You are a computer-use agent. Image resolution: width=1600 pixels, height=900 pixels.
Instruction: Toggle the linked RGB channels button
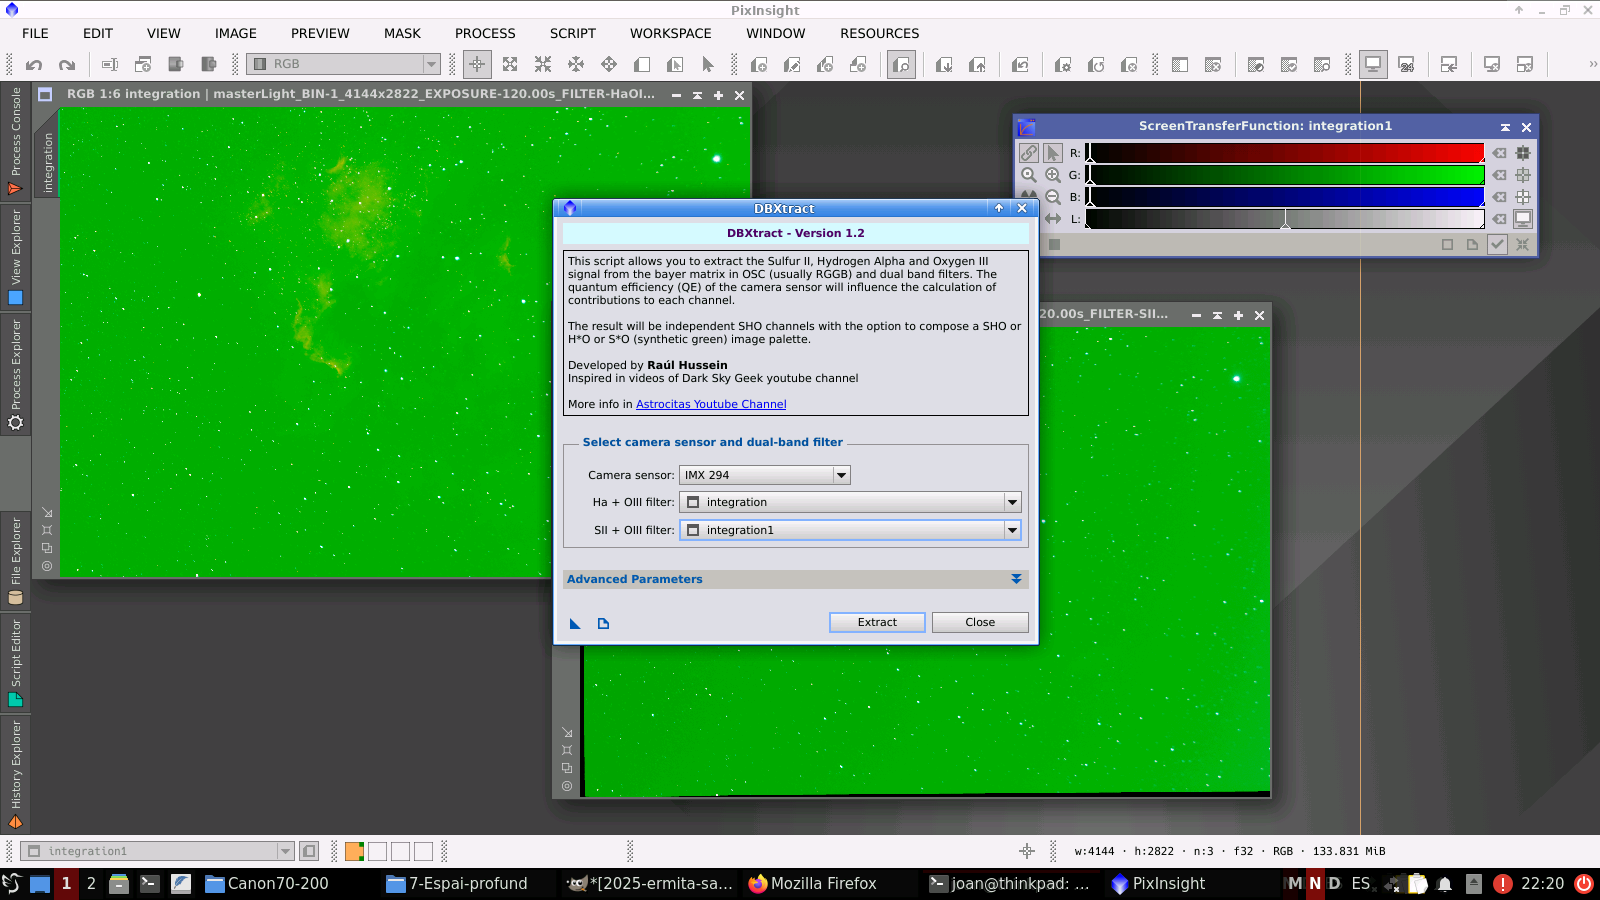point(1028,153)
